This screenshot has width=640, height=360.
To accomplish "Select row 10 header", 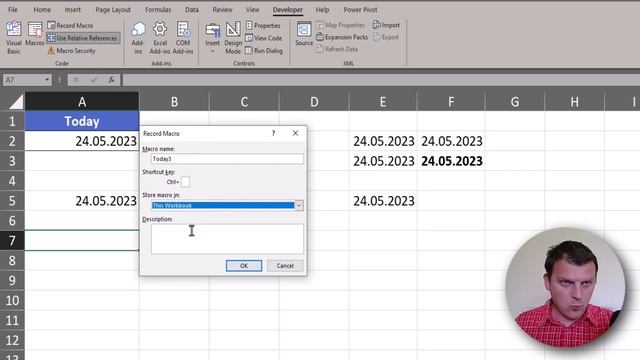I will pyautogui.click(x=12, y=300).
